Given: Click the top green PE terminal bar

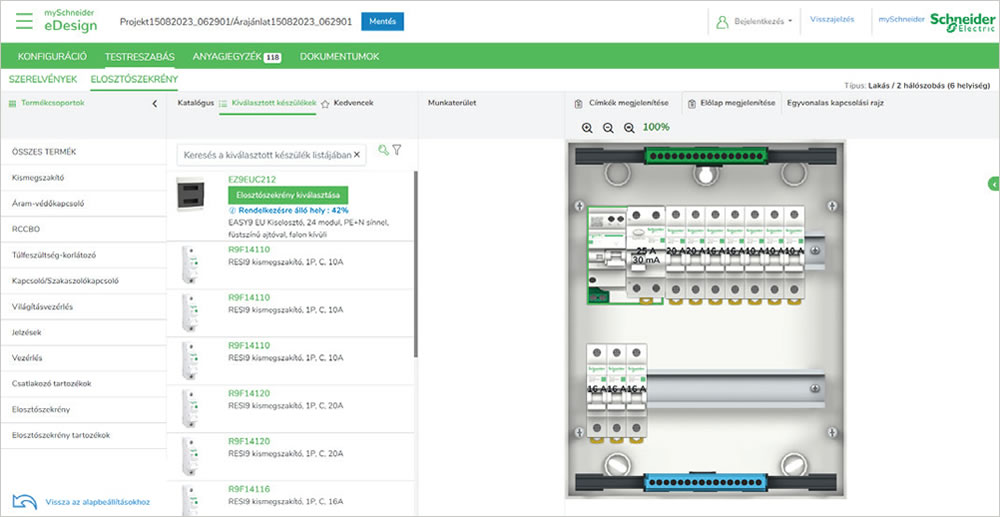Looking at the screenshot, I should click(x=704, y=156).
